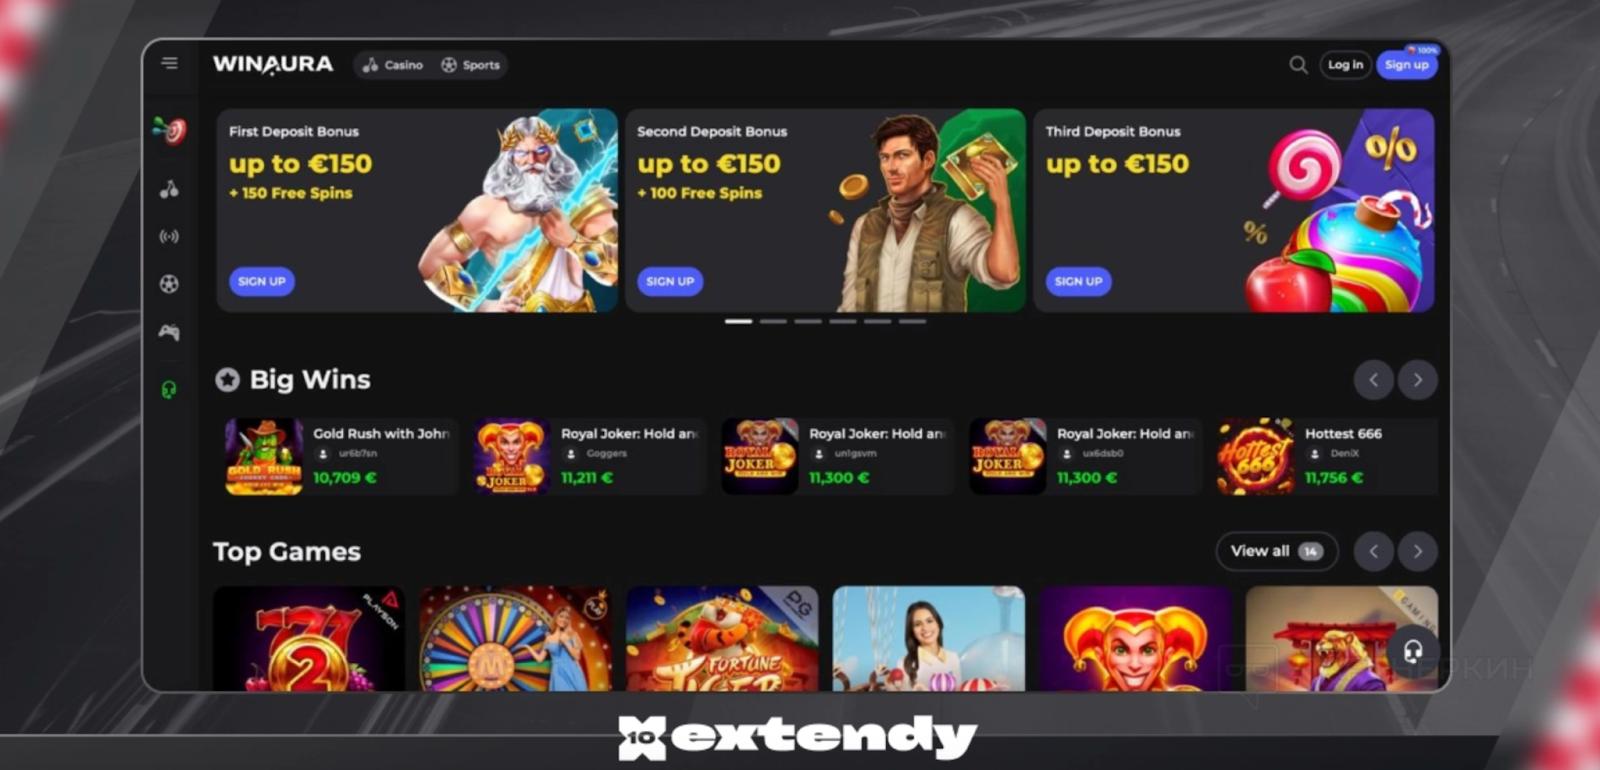
Task: Click View all Top Games
Action: point(1276,551)
